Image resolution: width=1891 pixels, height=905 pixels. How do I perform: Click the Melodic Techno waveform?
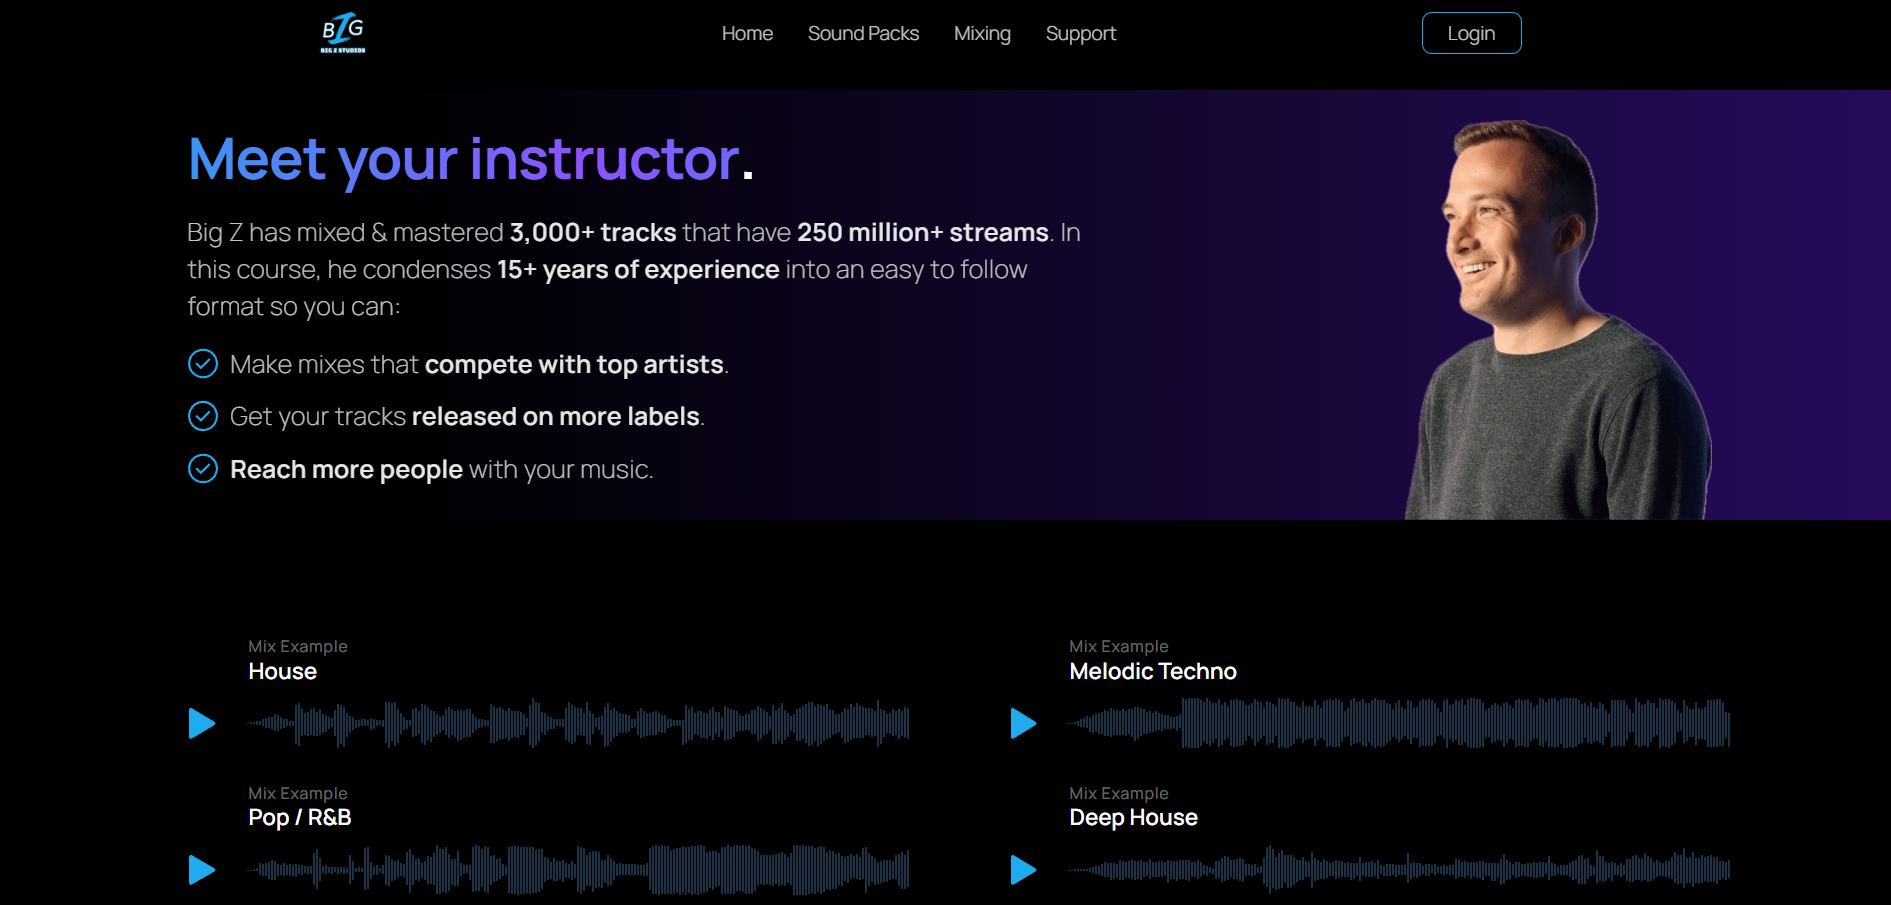tap(1400, 724)
